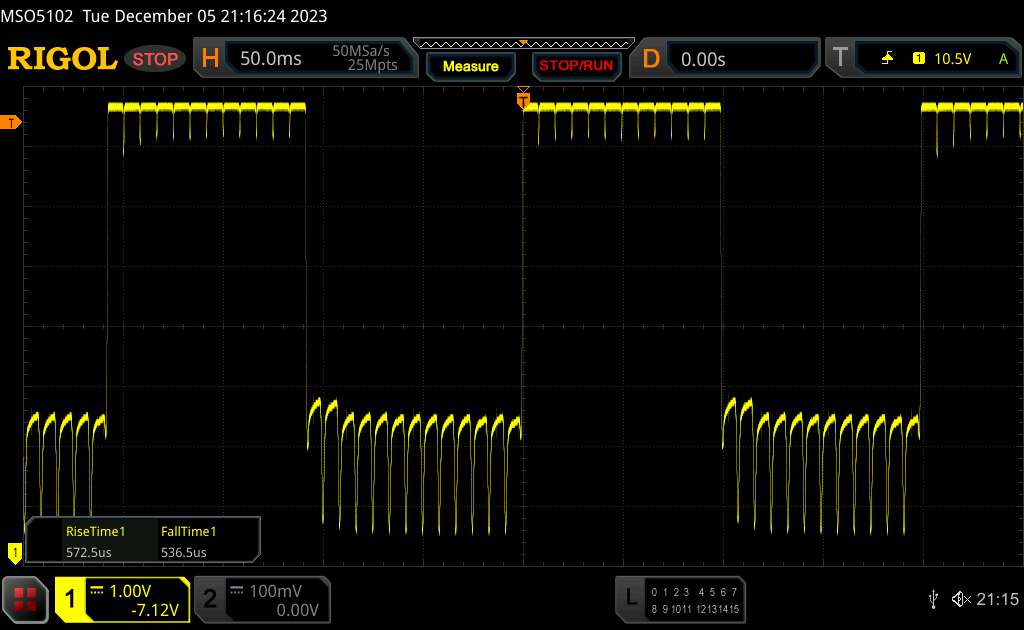The width and height of the screenshot is (1024, 630).
Task: Click the horizontal H timebase icon
Action: click(210, 59)
